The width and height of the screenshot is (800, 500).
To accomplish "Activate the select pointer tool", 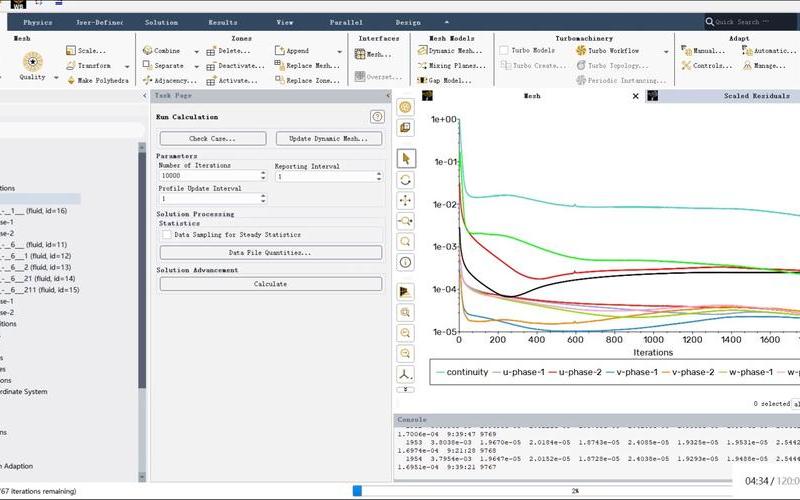I will (406, 159).
